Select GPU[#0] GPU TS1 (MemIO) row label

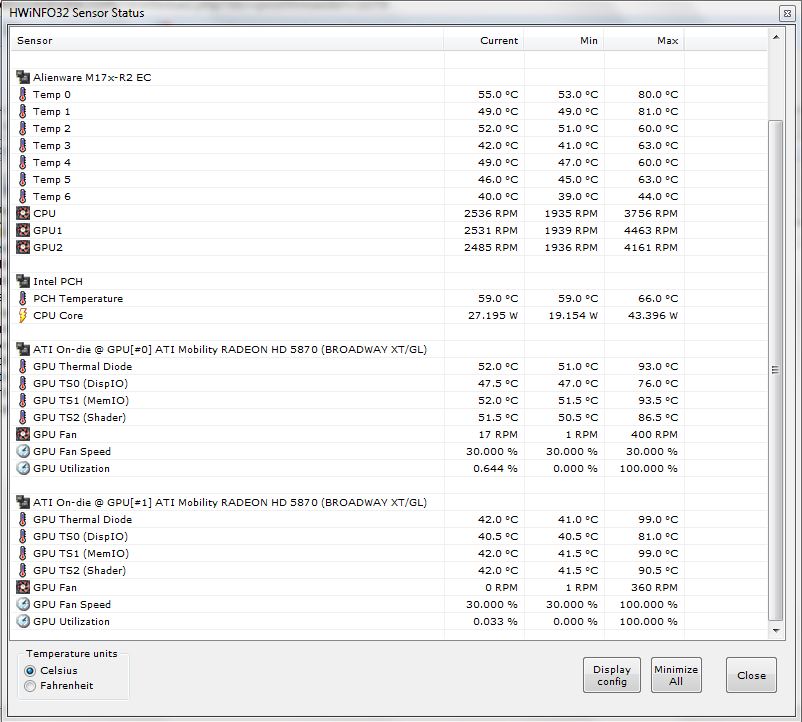81,400
